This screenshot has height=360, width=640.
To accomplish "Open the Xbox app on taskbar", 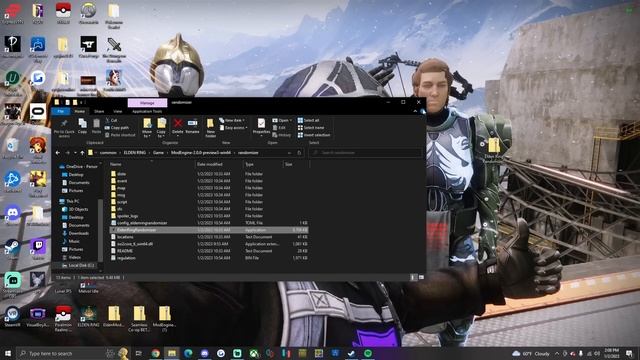I will [253, 353].
